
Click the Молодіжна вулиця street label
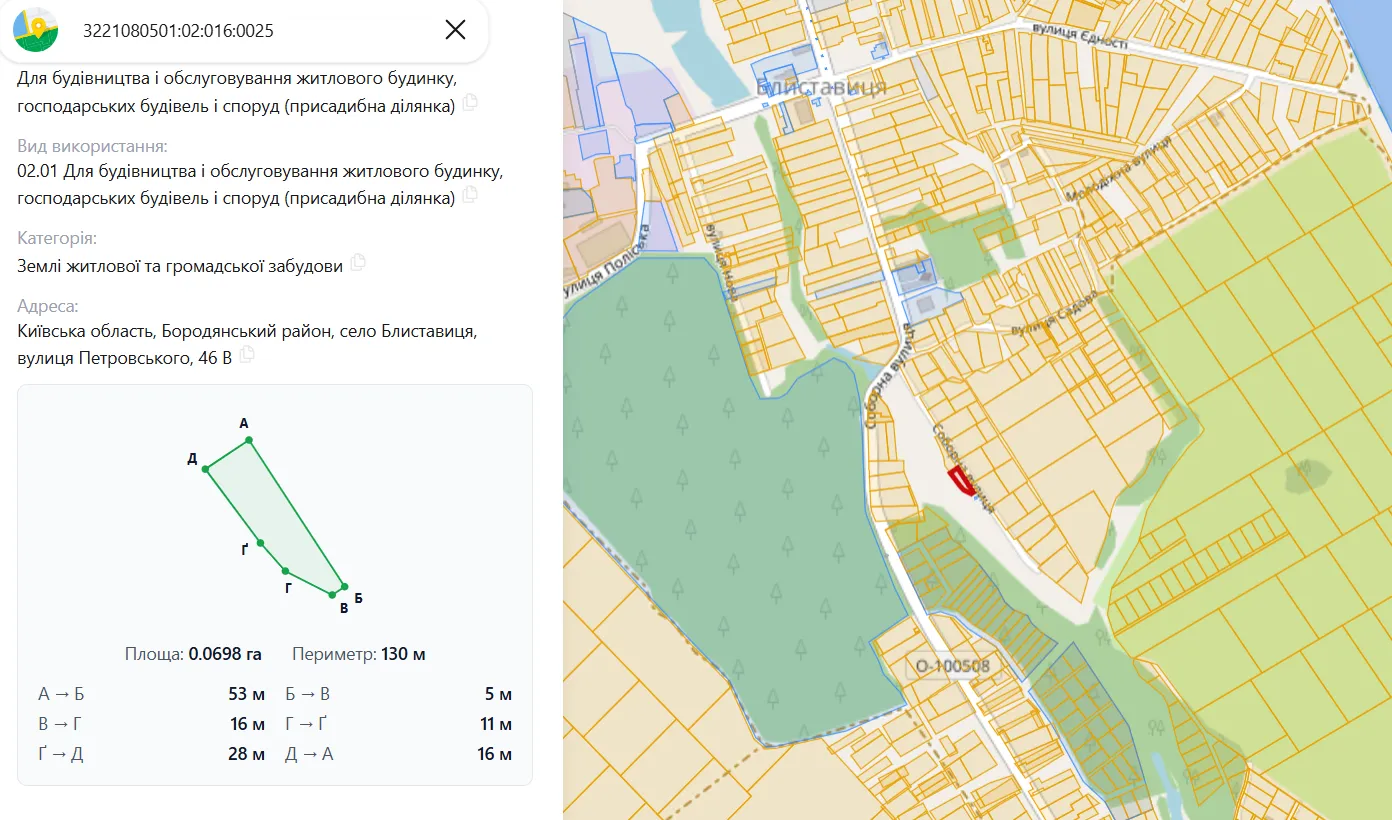tap(1118, 169)
